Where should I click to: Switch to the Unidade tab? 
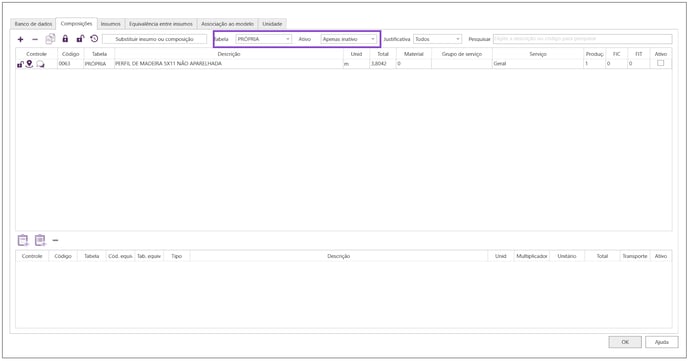click(272, 24)
